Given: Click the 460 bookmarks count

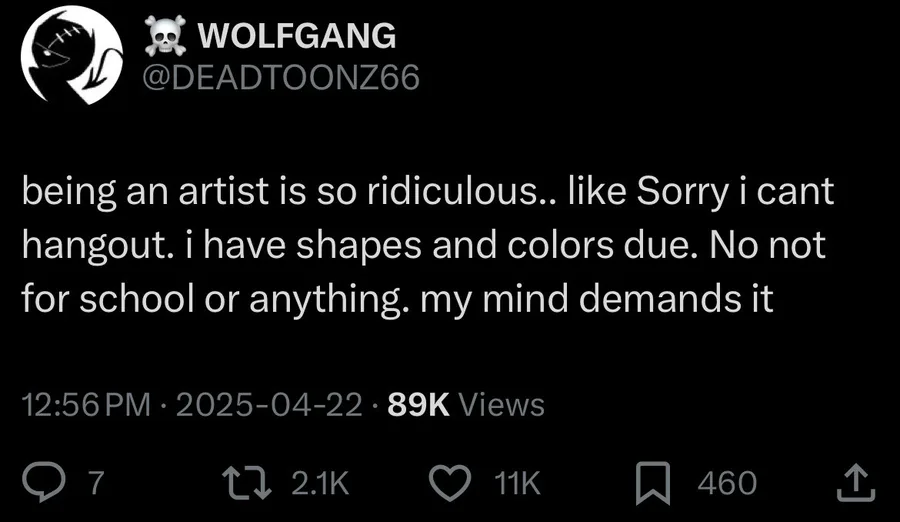Looking at the screenshot, I should (x=726, y=484).
